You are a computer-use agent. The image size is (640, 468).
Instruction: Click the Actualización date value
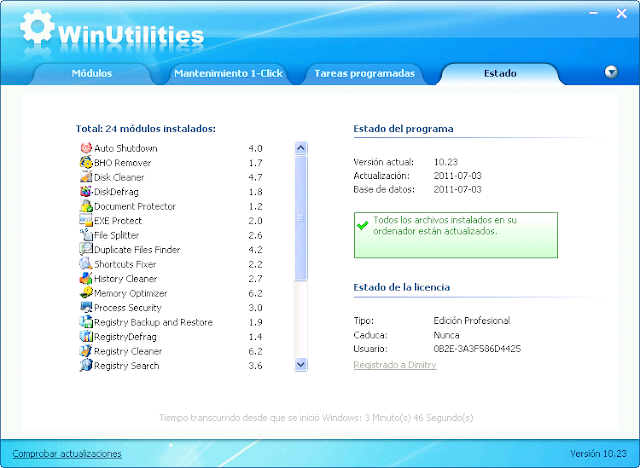pos(458,176)
